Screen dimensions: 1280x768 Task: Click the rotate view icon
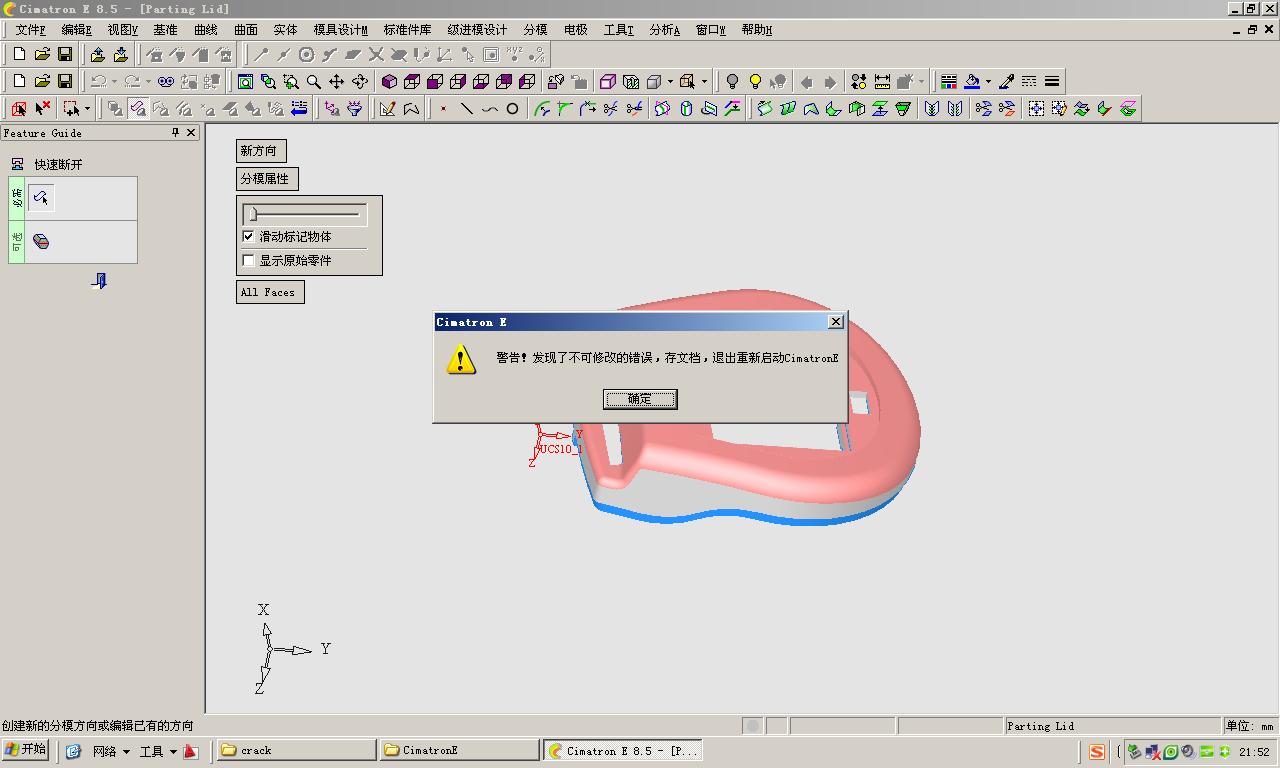[360, 81]
